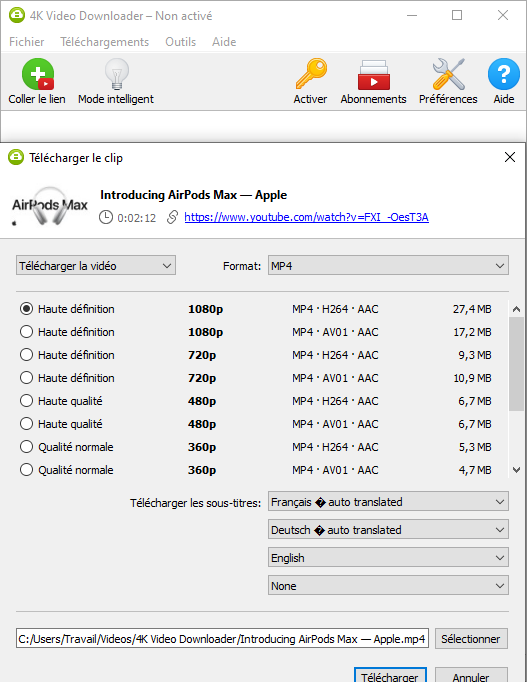Click the Télécharger button

390,675
